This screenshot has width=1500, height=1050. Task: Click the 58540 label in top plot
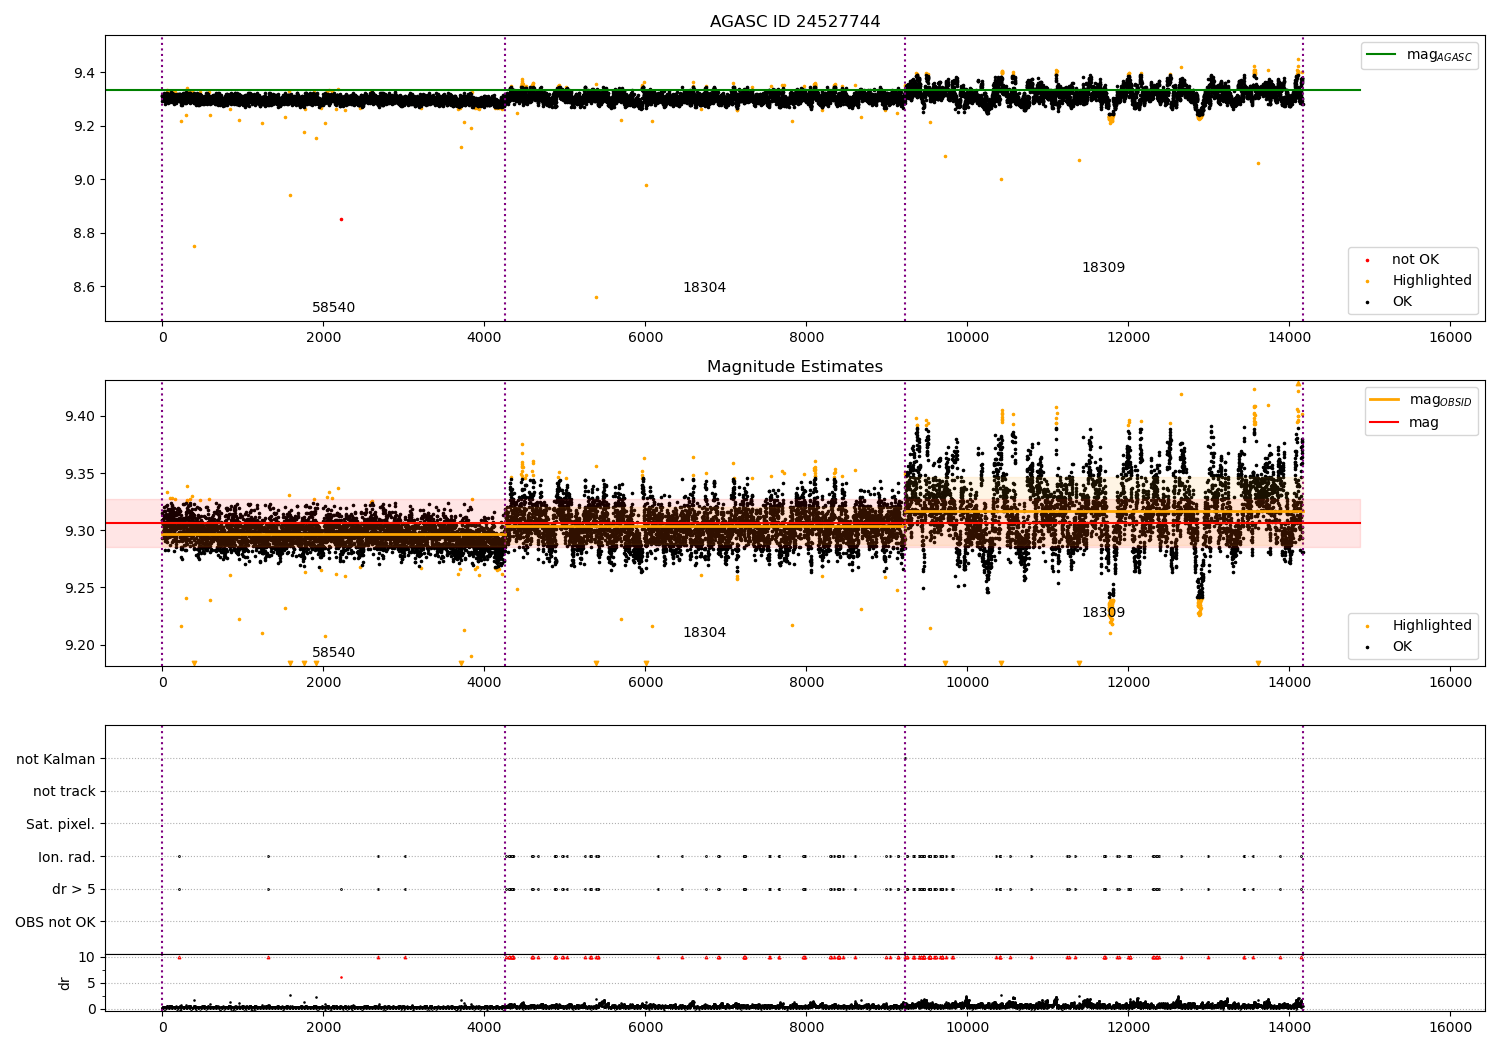[x=333, y=308]
